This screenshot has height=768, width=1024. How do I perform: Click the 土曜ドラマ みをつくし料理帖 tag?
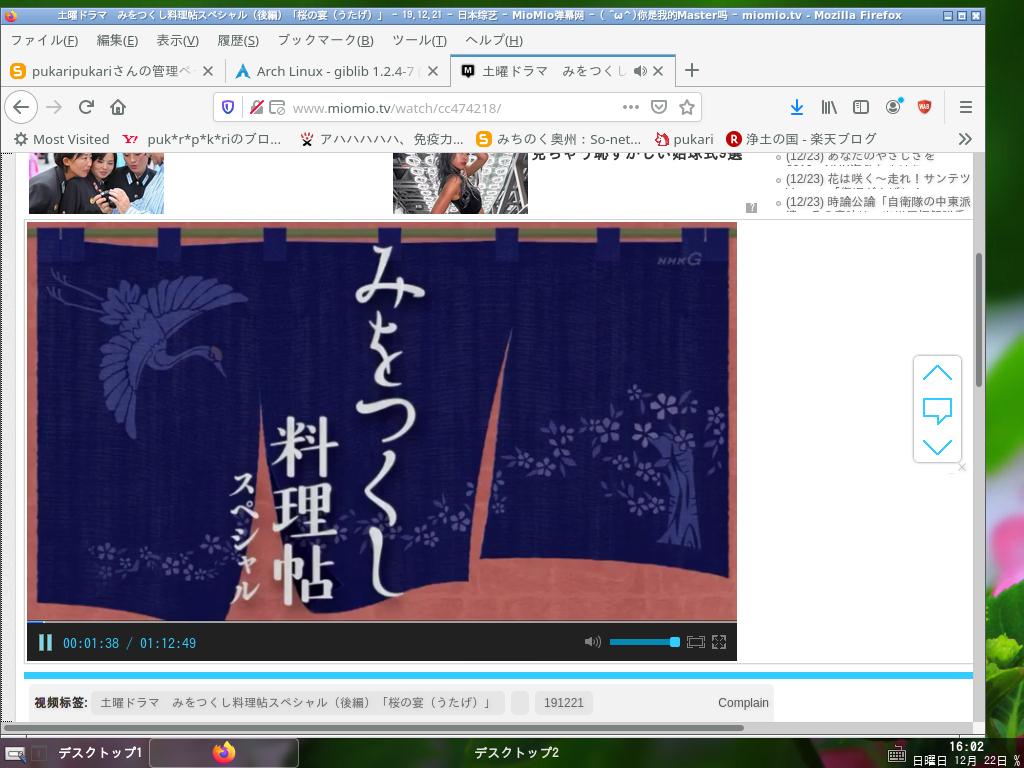298,703
